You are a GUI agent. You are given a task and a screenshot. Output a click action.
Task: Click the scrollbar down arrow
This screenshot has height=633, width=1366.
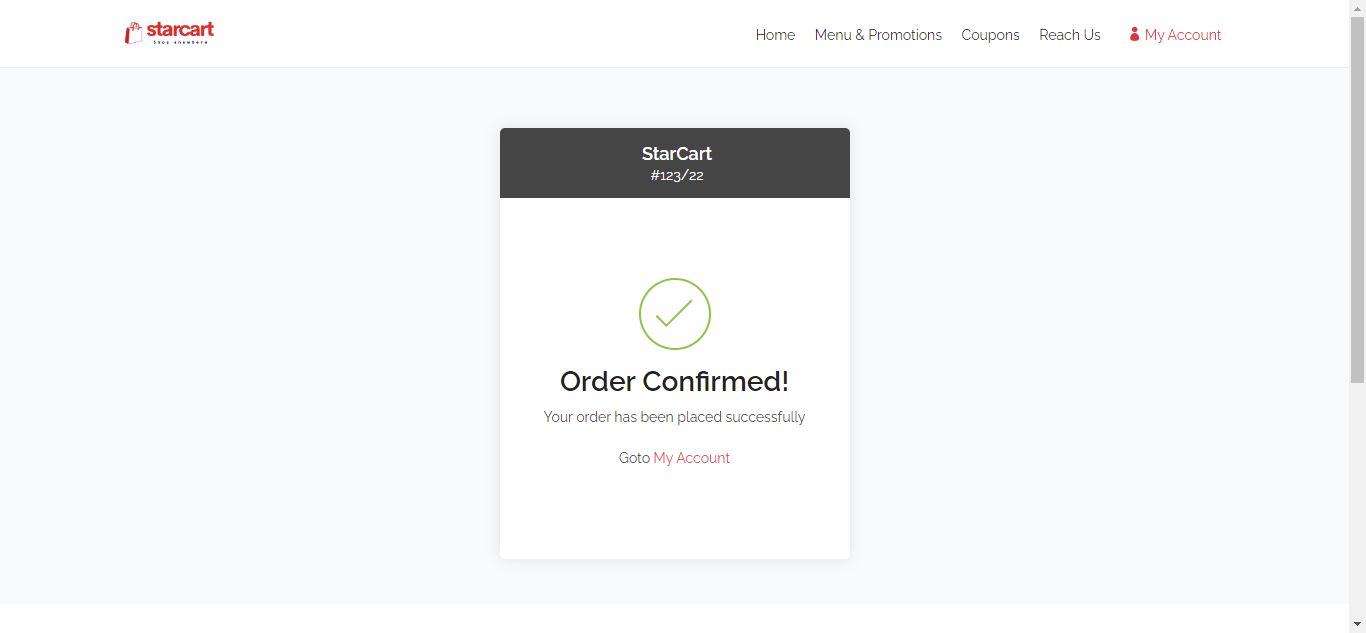click(x=1357, y=626)
